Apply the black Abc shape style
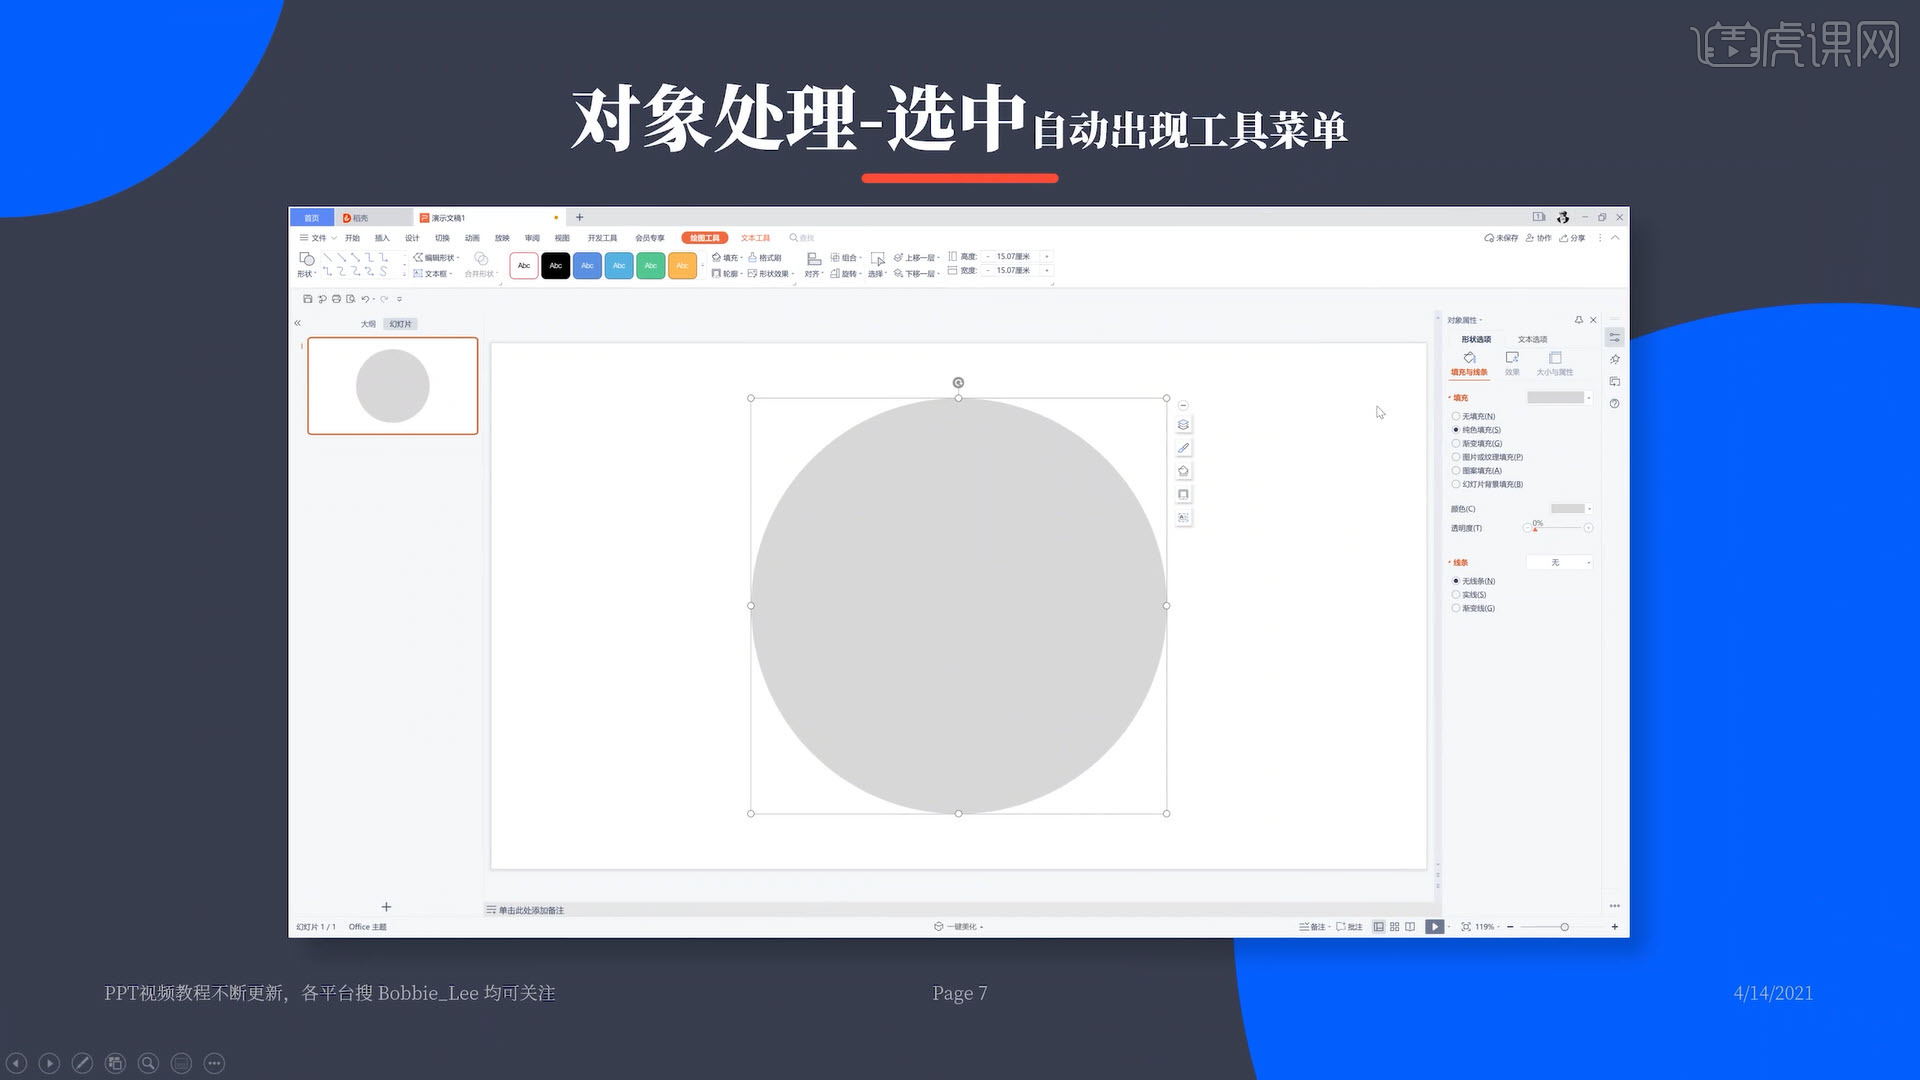The image size is (1920, 1080). (555, 266)
